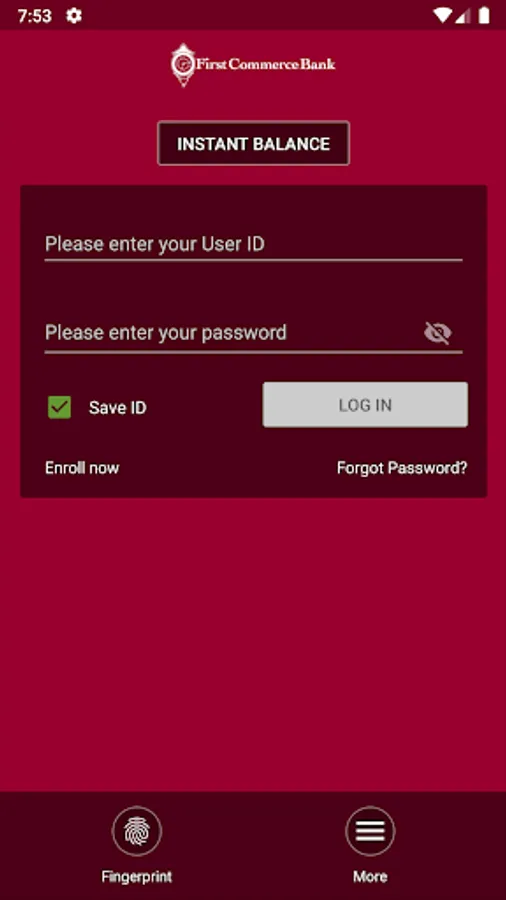Tap the battery status icon
Viewport: 506px width, 900px height.
point(484,15)
